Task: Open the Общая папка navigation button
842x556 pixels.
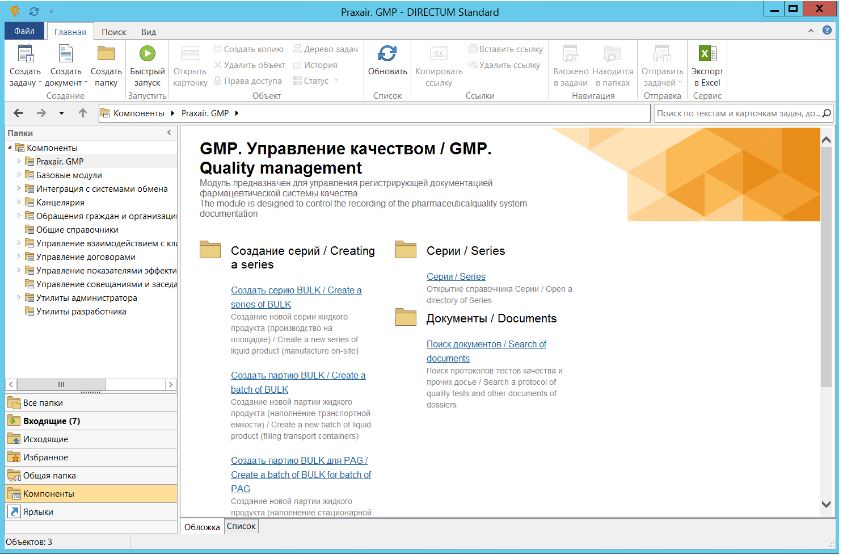Action: pyautogui.click(x=91, y=476)
